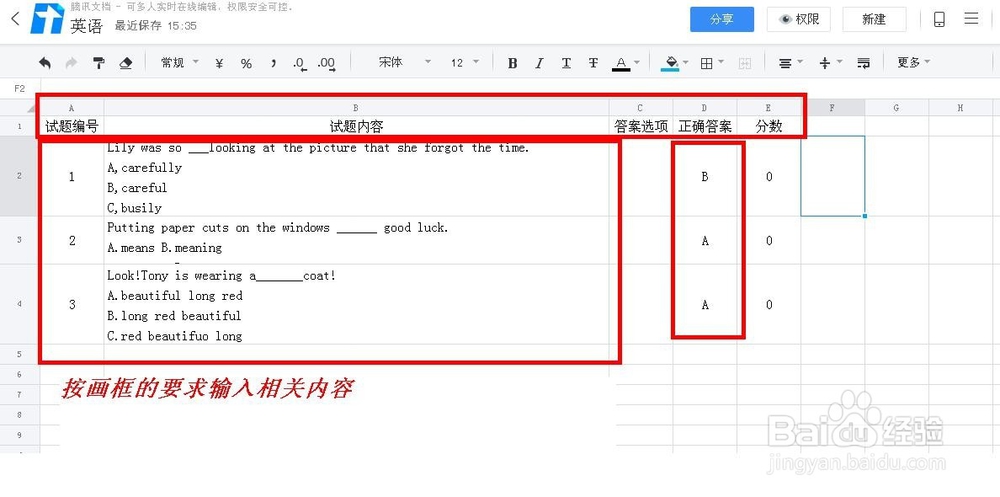Click cell 答案选项
1000x497 pixels.
640,126
